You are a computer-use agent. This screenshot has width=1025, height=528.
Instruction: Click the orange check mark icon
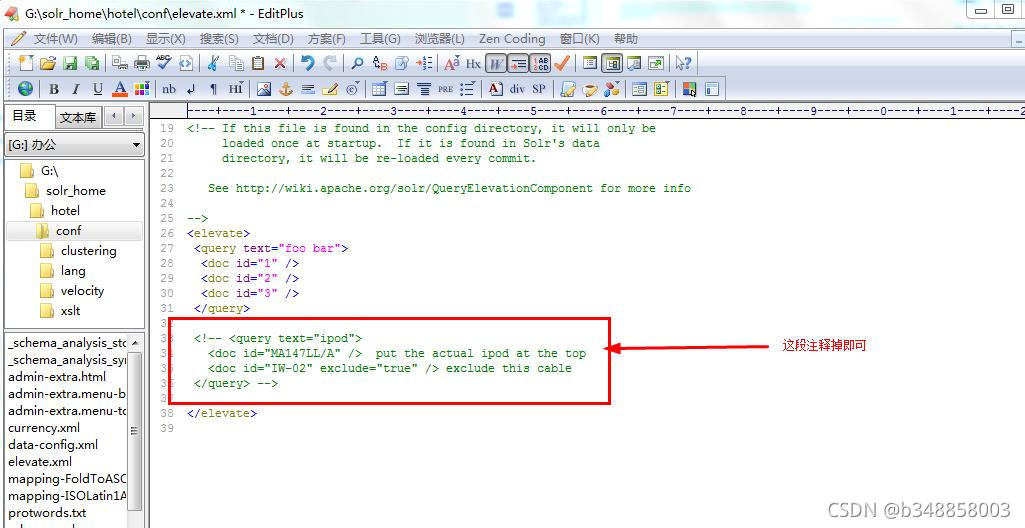[562, 63]
